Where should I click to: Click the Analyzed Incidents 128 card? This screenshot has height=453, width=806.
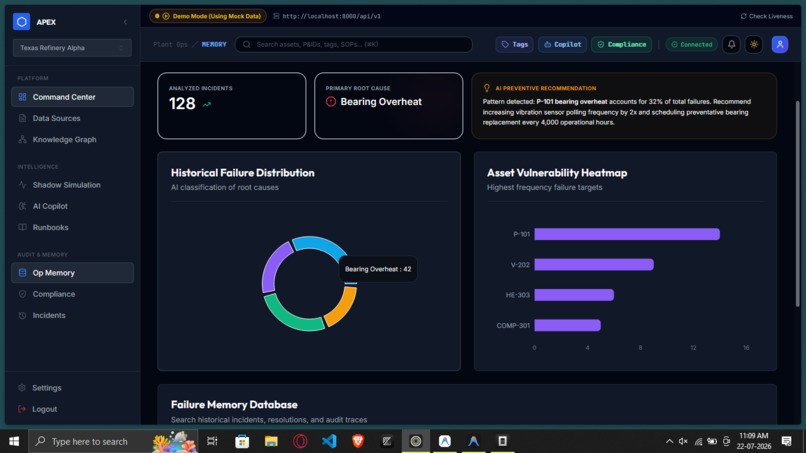click(232, 106)
